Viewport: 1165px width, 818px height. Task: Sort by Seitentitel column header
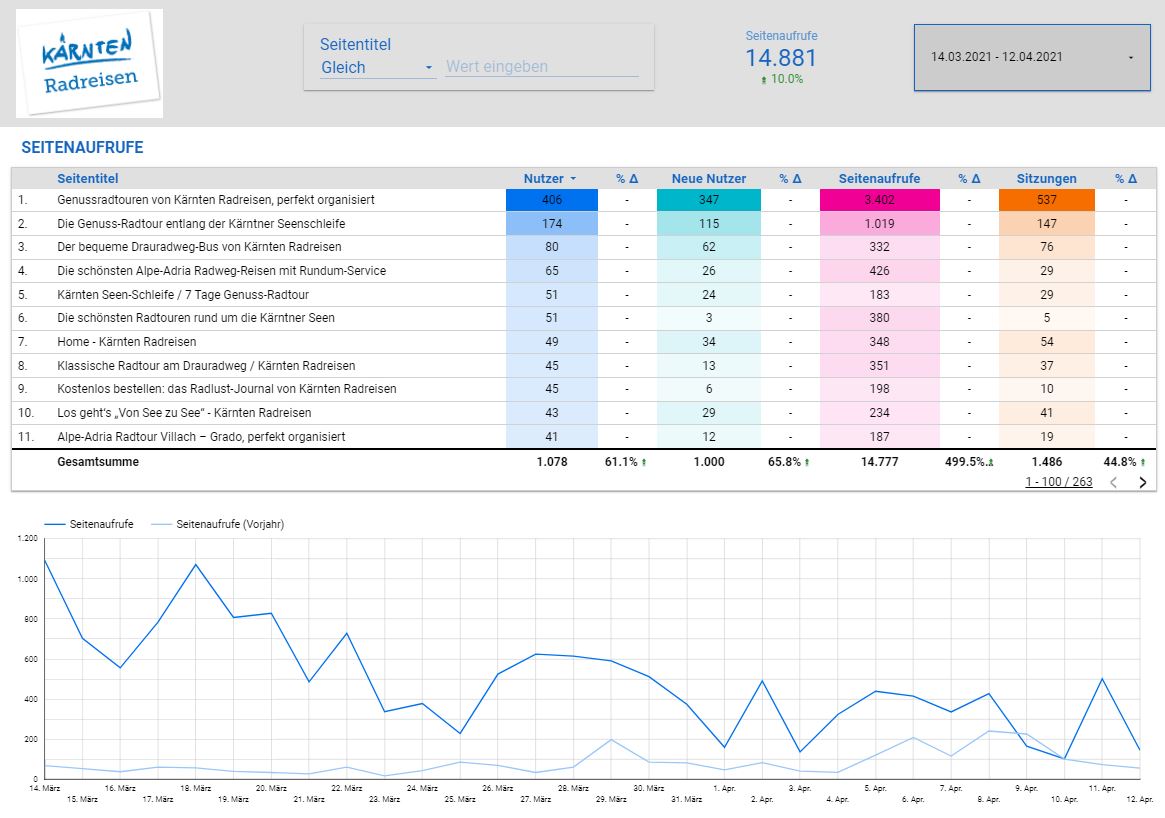88,179
